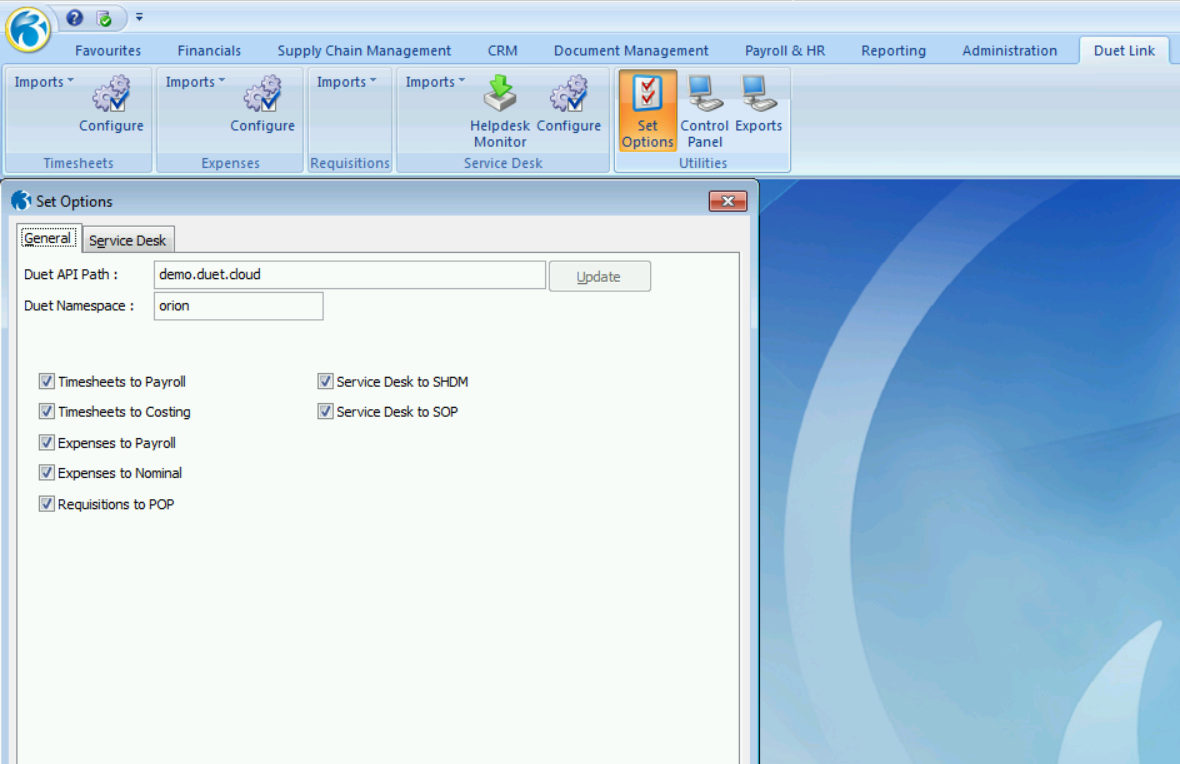
Task: Expand the Requisitions Imports dropdown
Action: coord(347,81)
